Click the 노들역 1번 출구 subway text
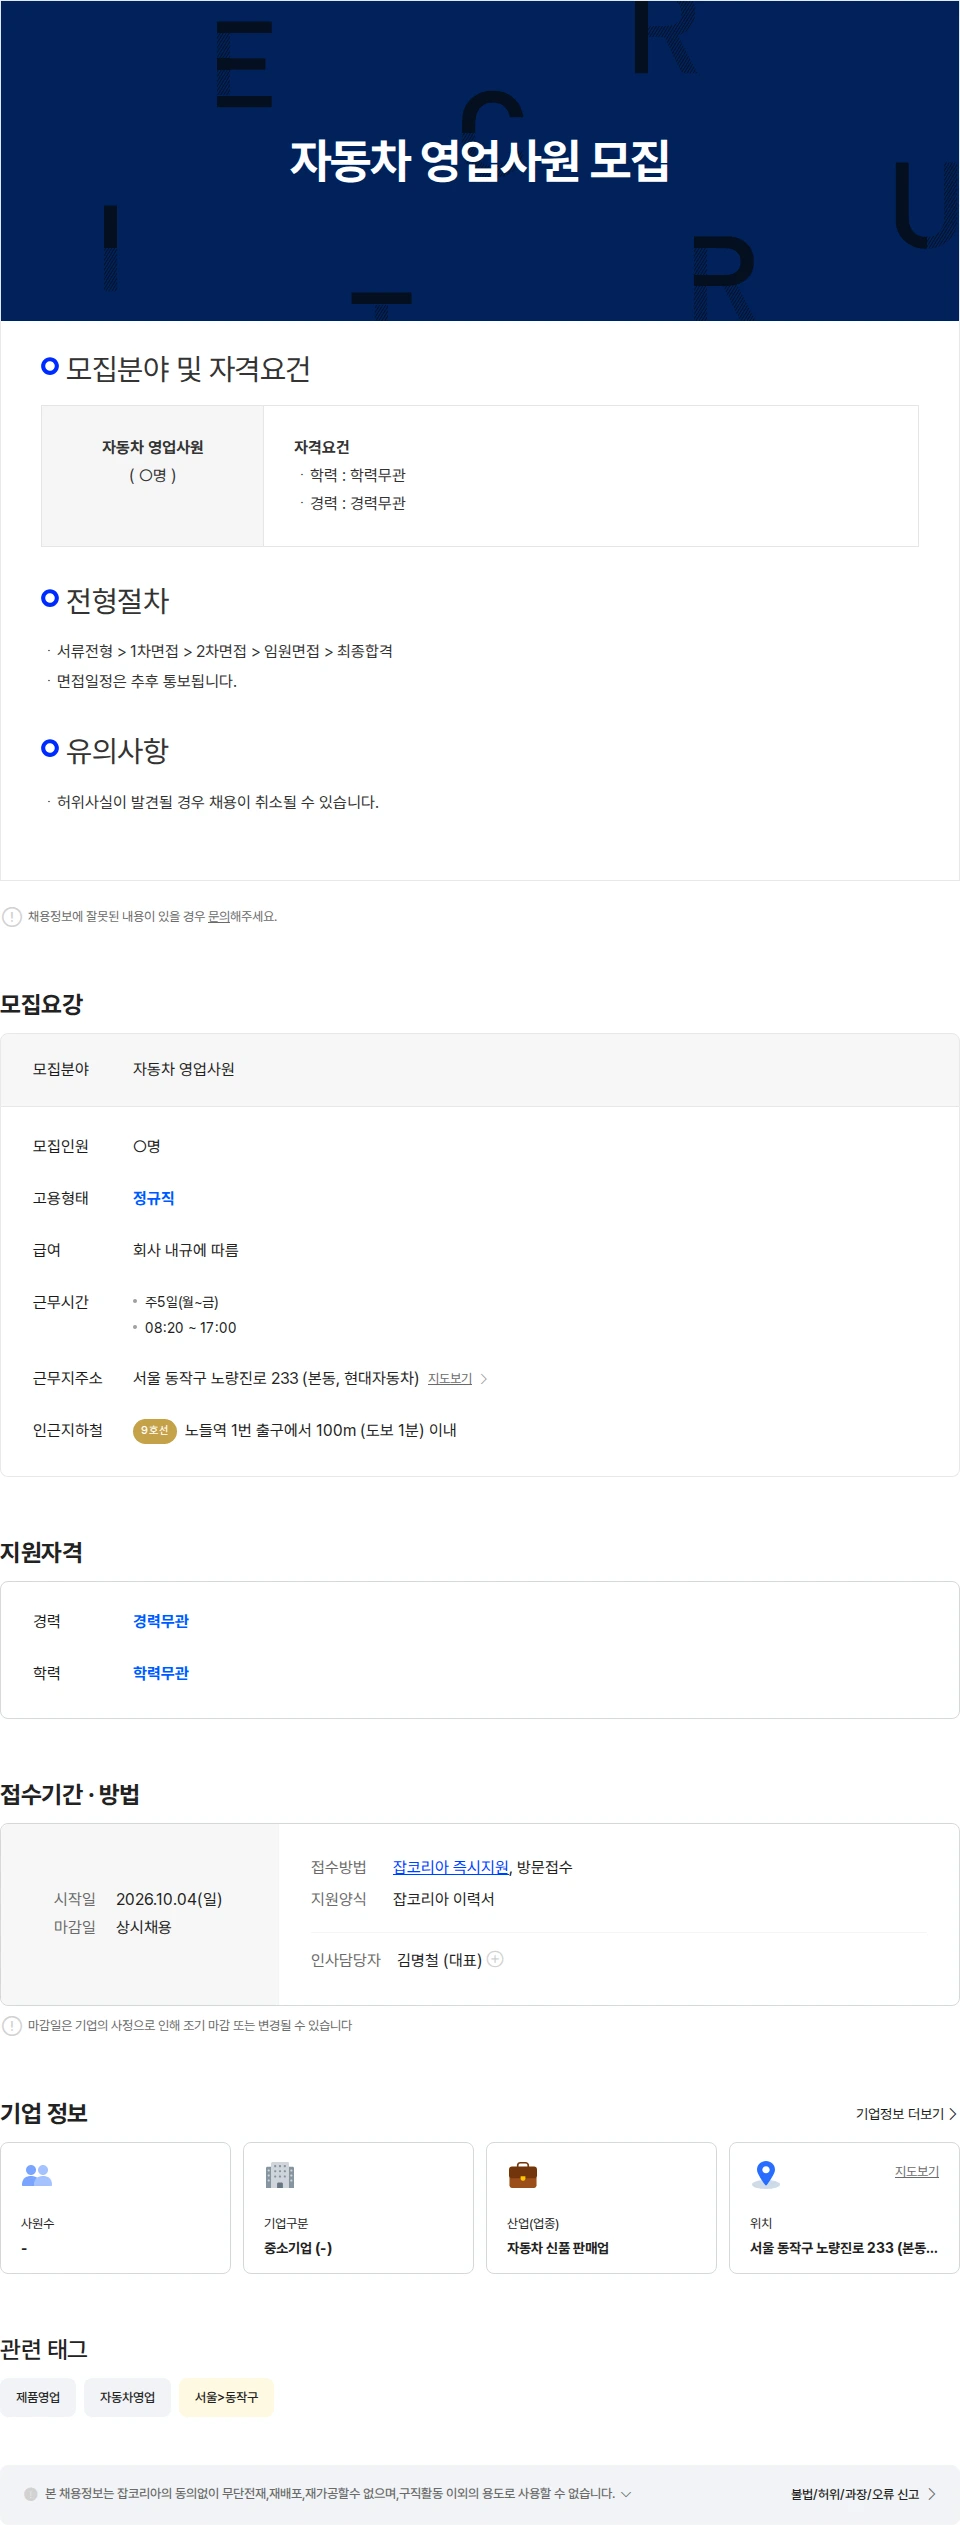The width and height of the screenshot is (960, 2525). [x=321, y=1431]
